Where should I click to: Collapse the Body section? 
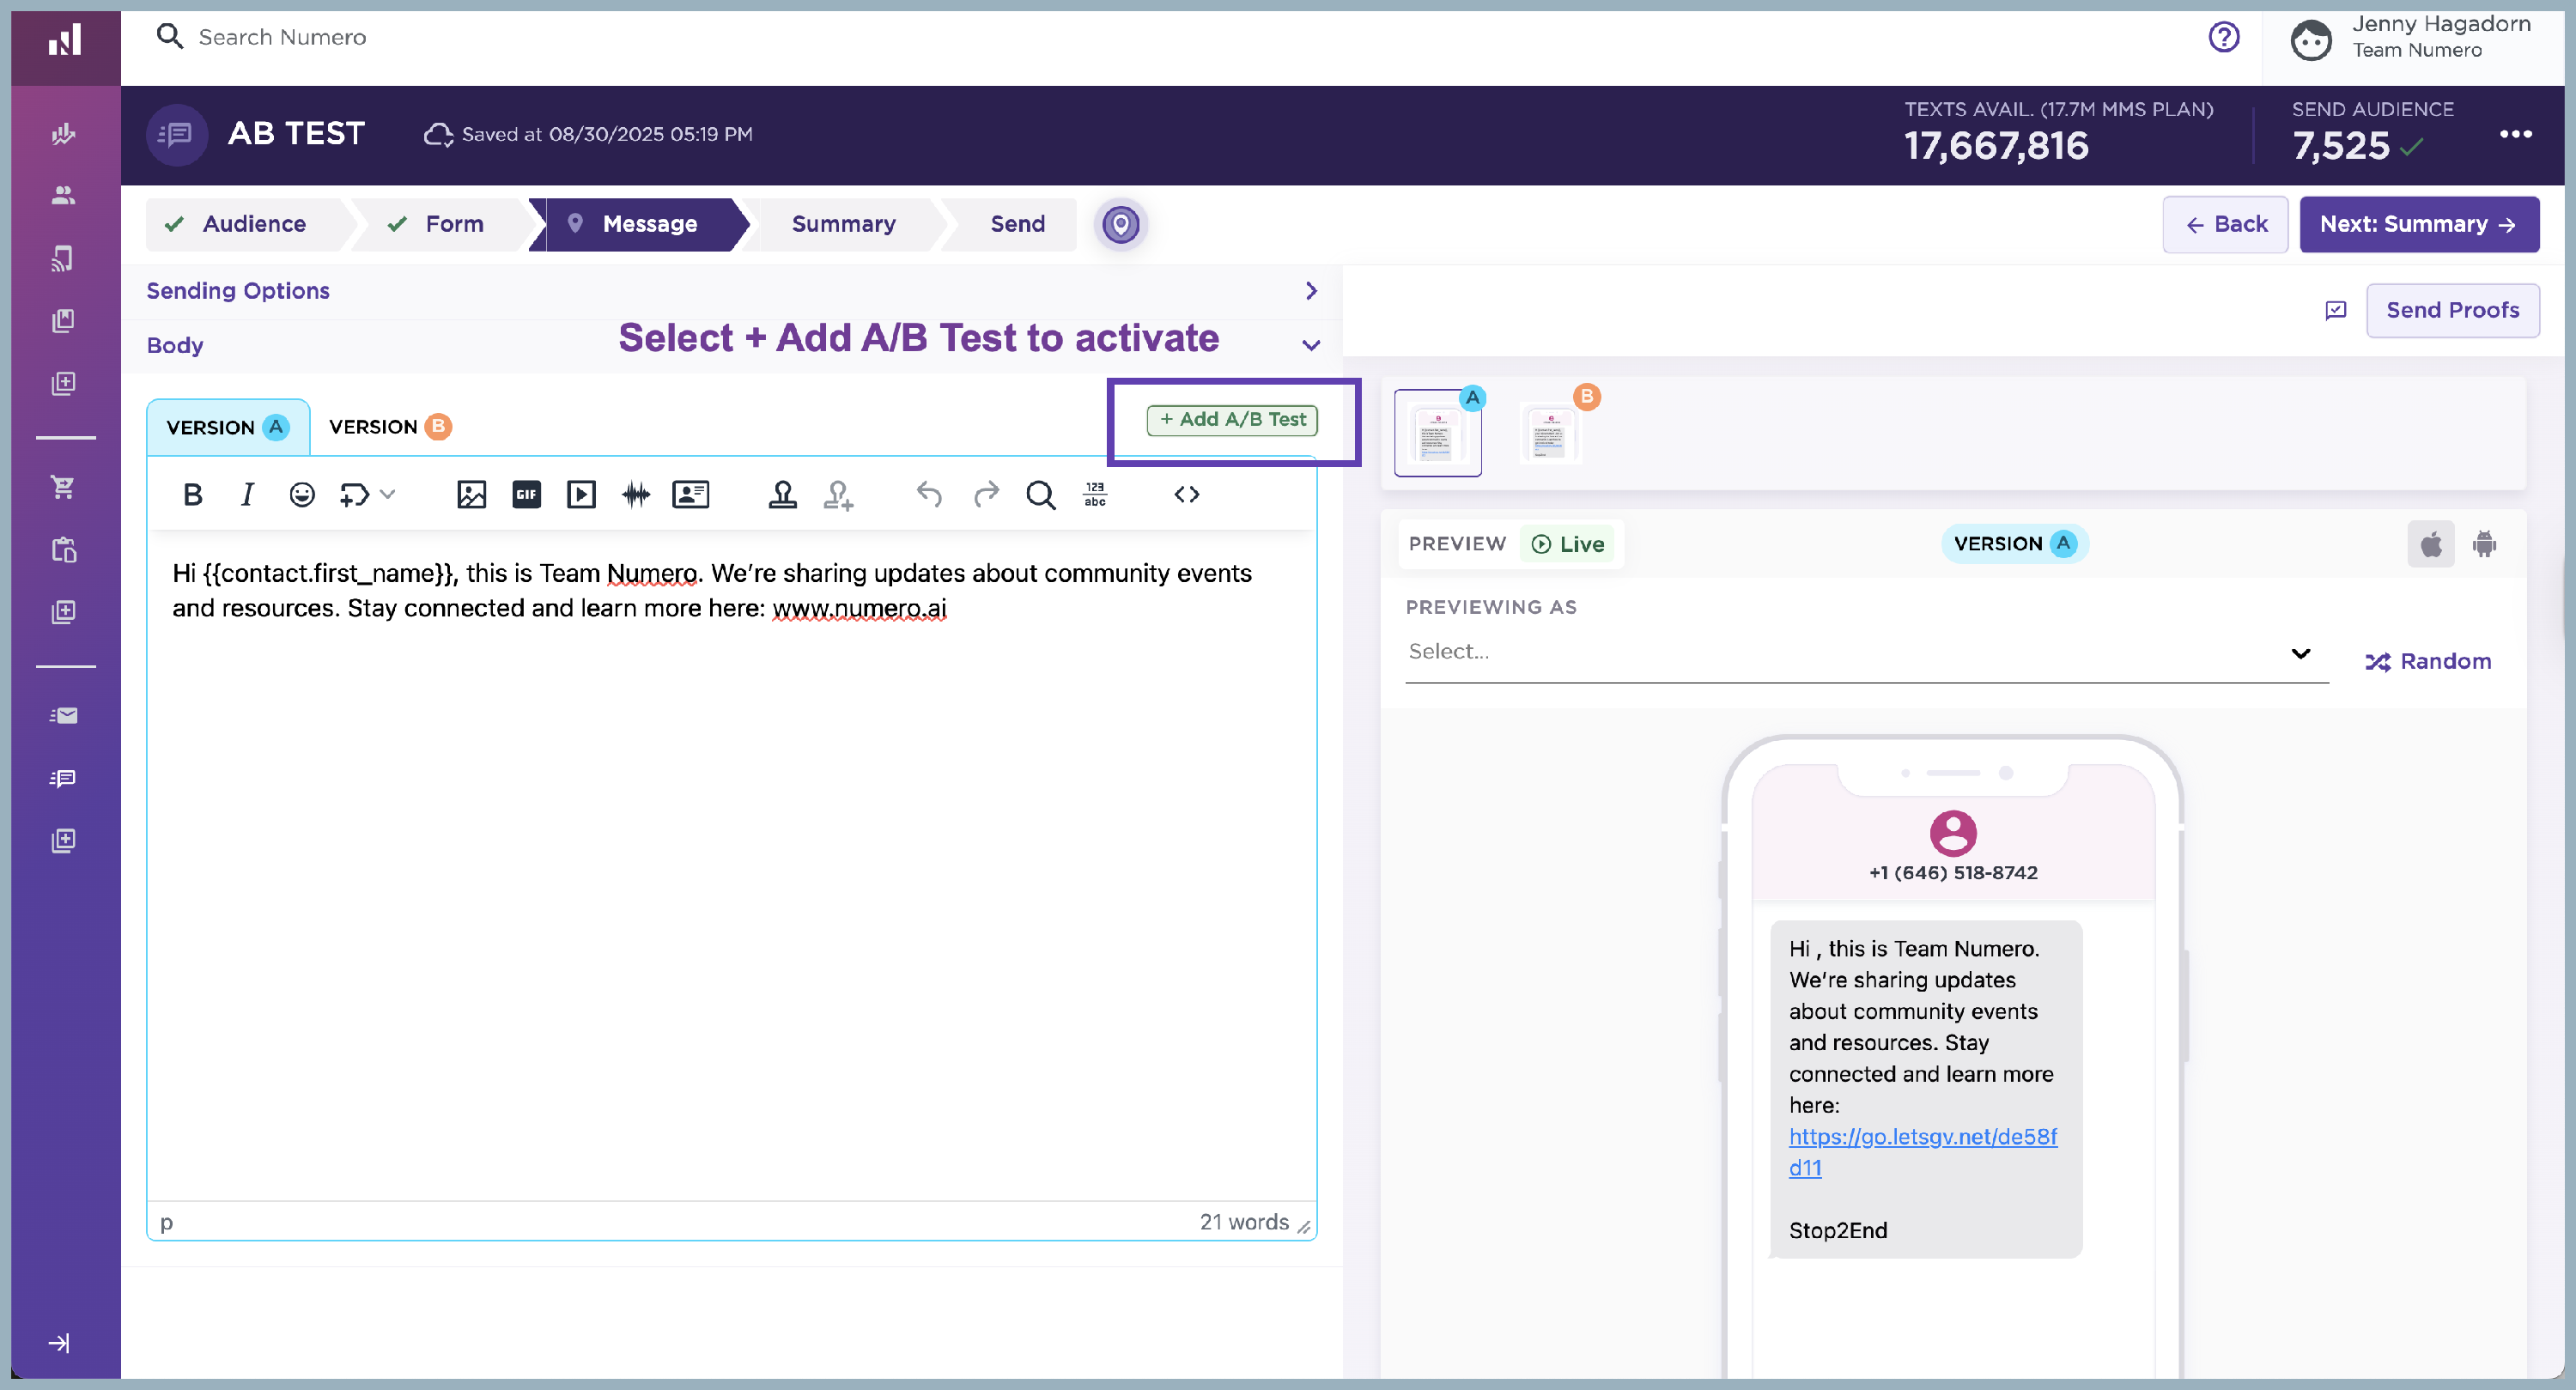point(1311,346)
